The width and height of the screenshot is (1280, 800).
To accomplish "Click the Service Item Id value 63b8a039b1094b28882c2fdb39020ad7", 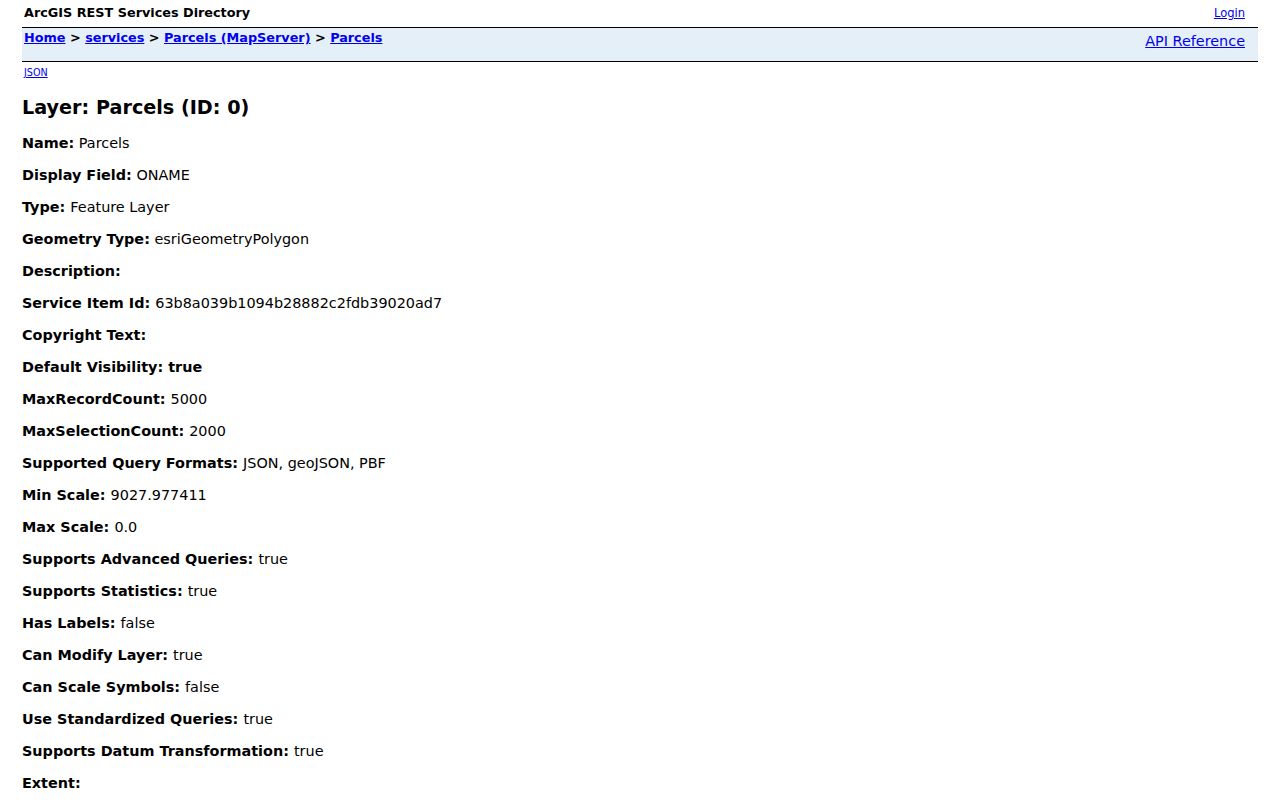I will (x=298, y=303).
